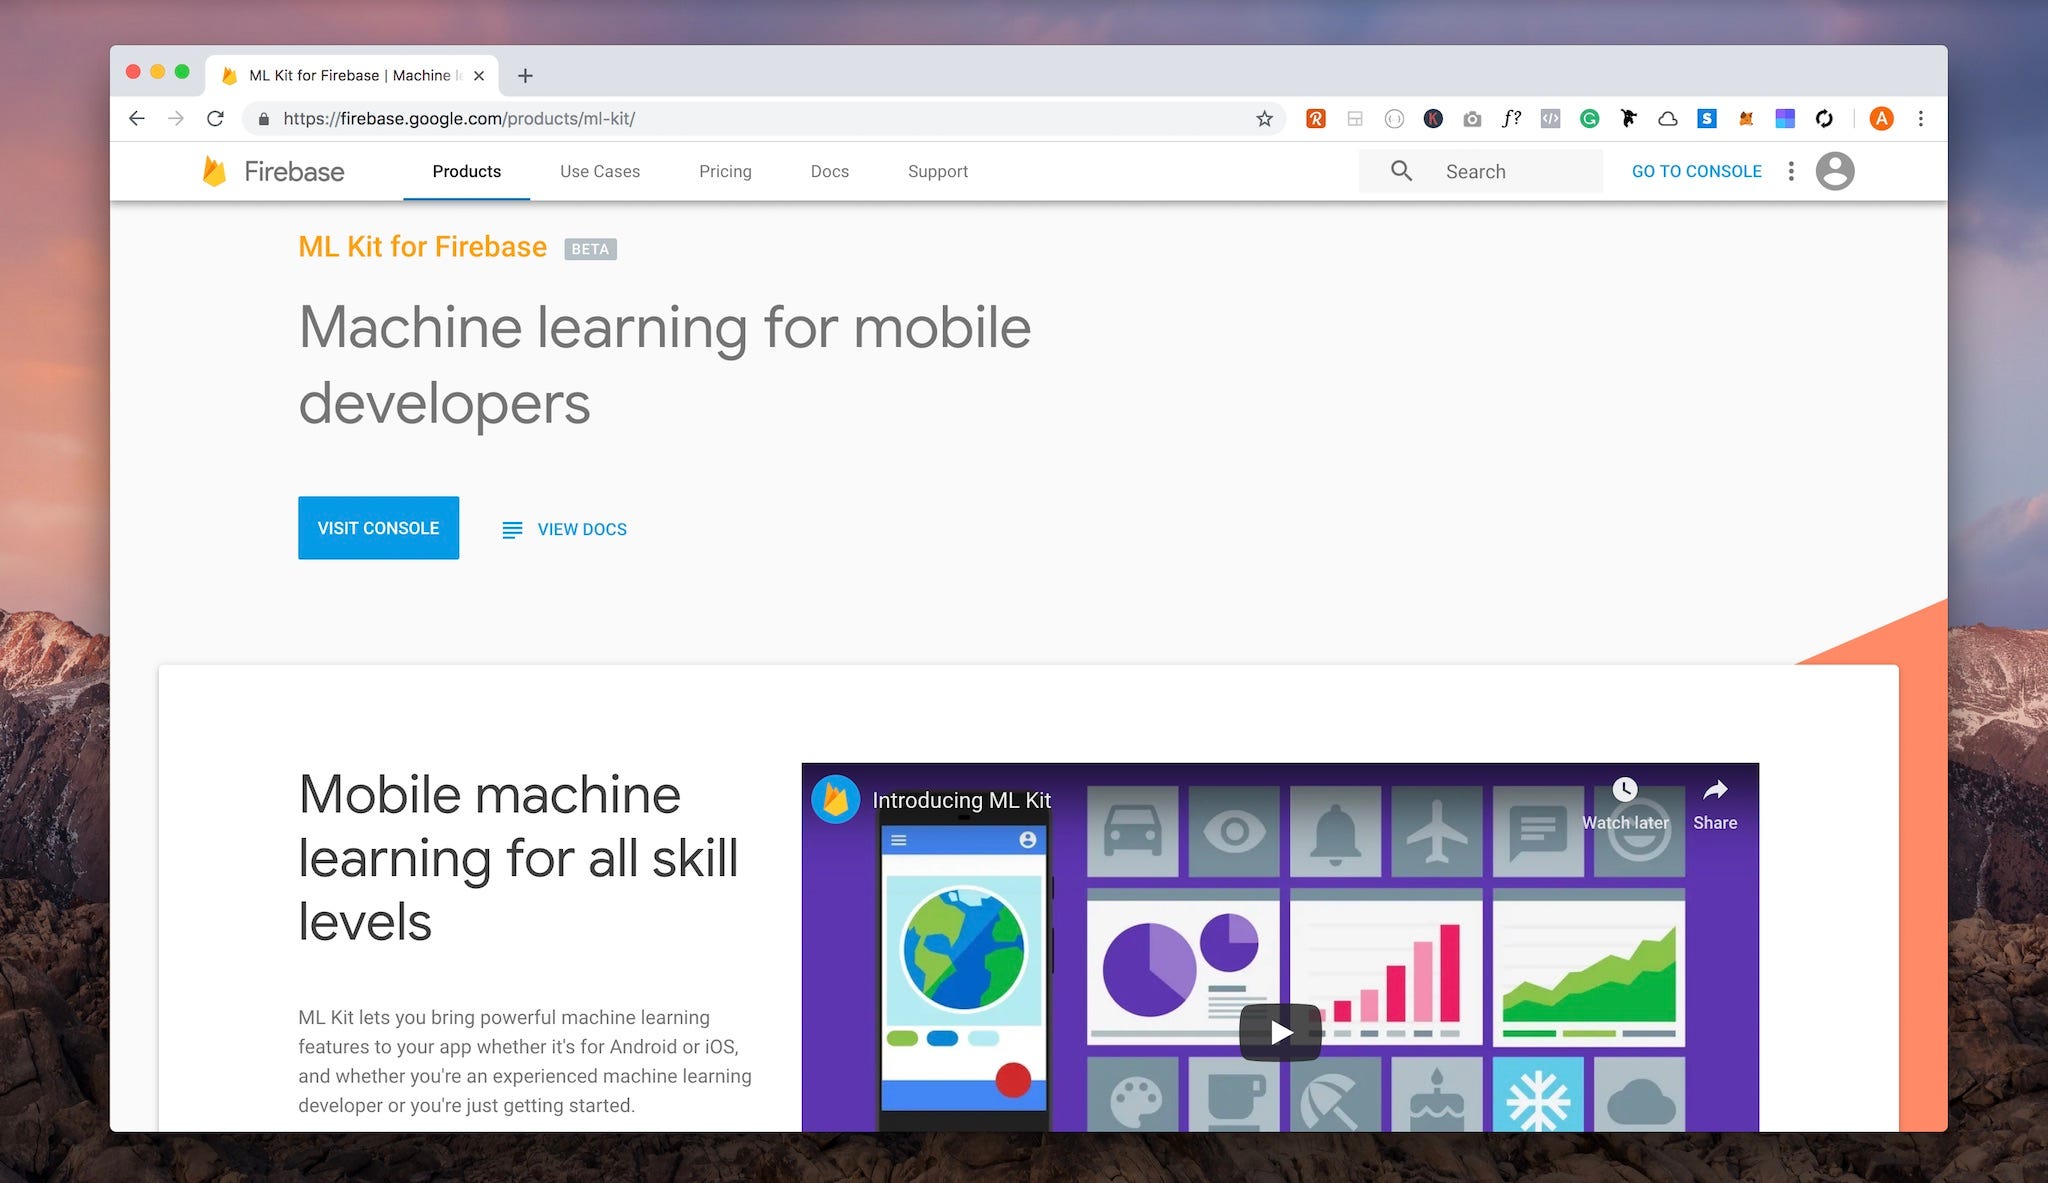Click the VISIT CONSOLE button
The height and width of the screenshot is (1183, 2048).
(378, 528)
